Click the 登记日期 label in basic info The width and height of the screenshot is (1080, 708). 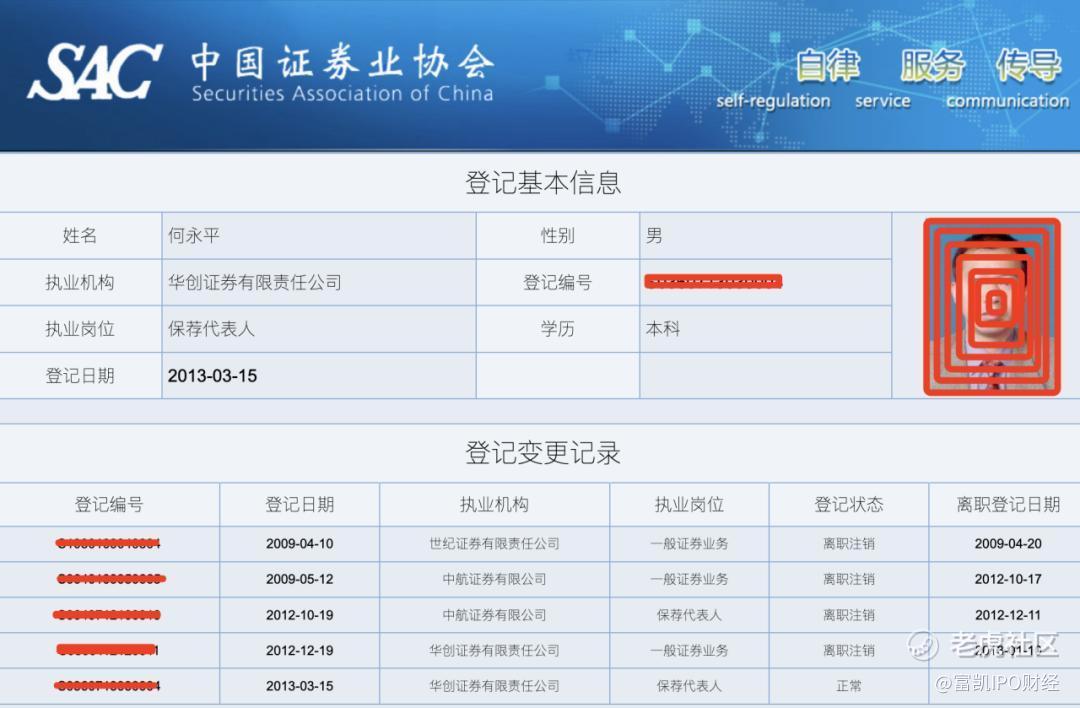coord(80,376)
